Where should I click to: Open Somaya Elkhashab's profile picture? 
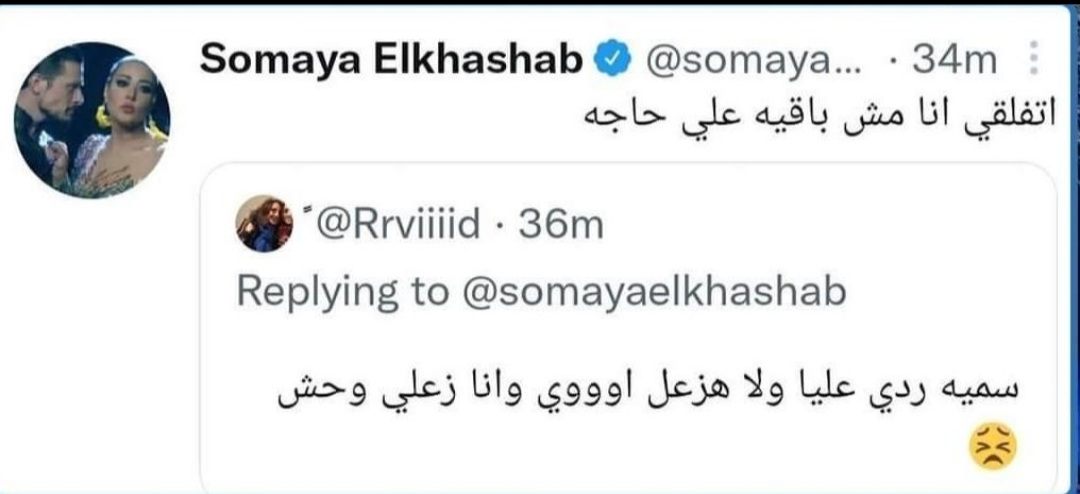coord(92,119)
